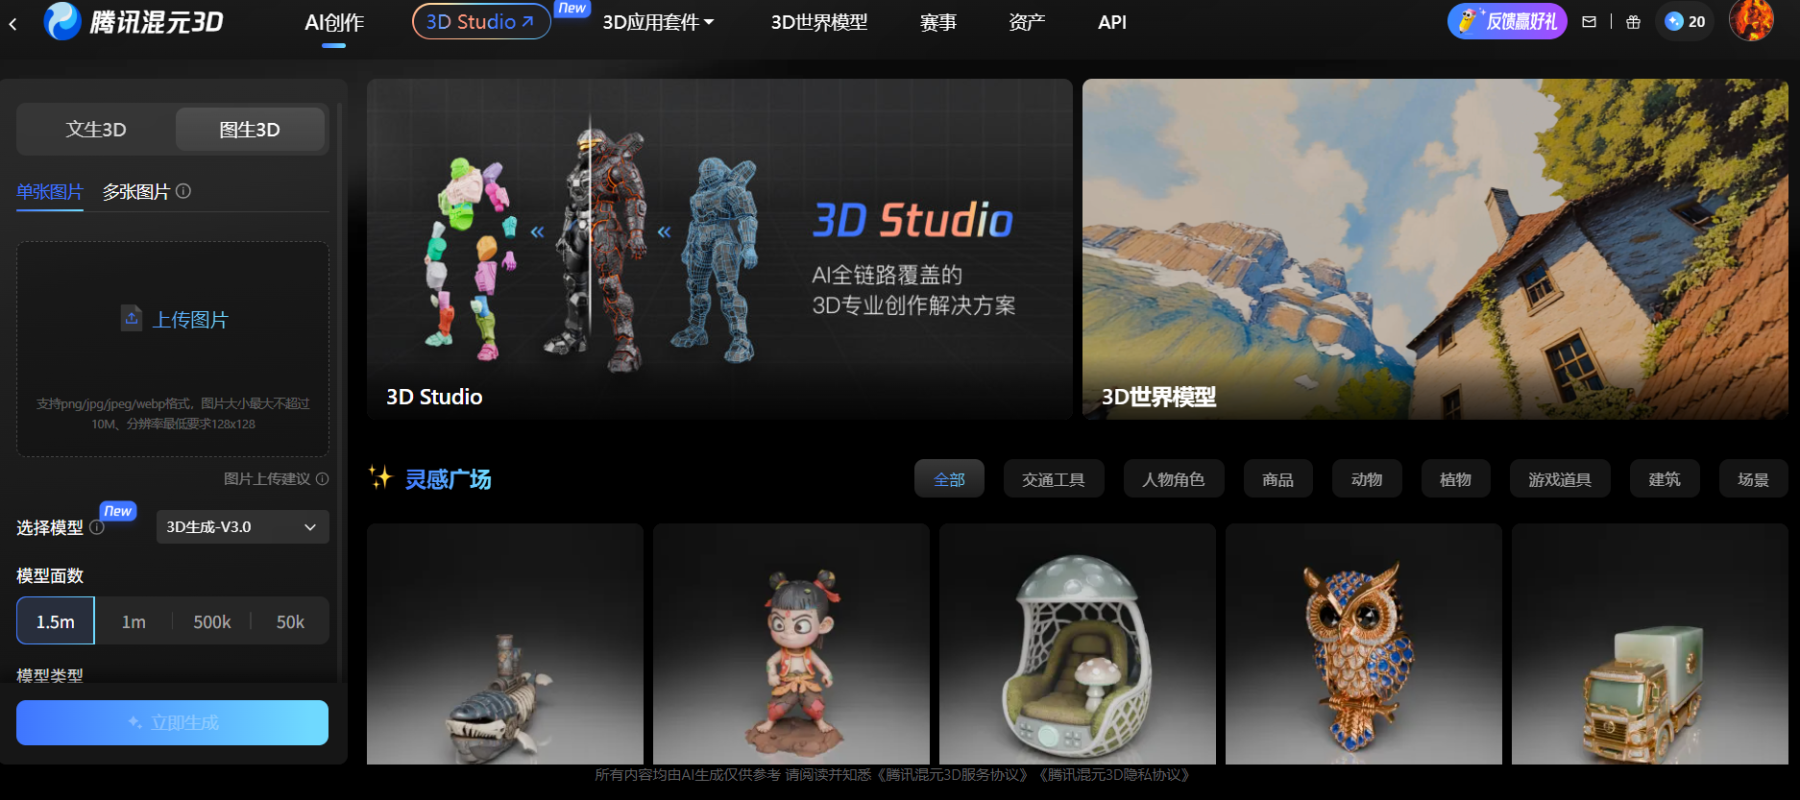Filter gallery by 游戏道具

[1560, 479]
